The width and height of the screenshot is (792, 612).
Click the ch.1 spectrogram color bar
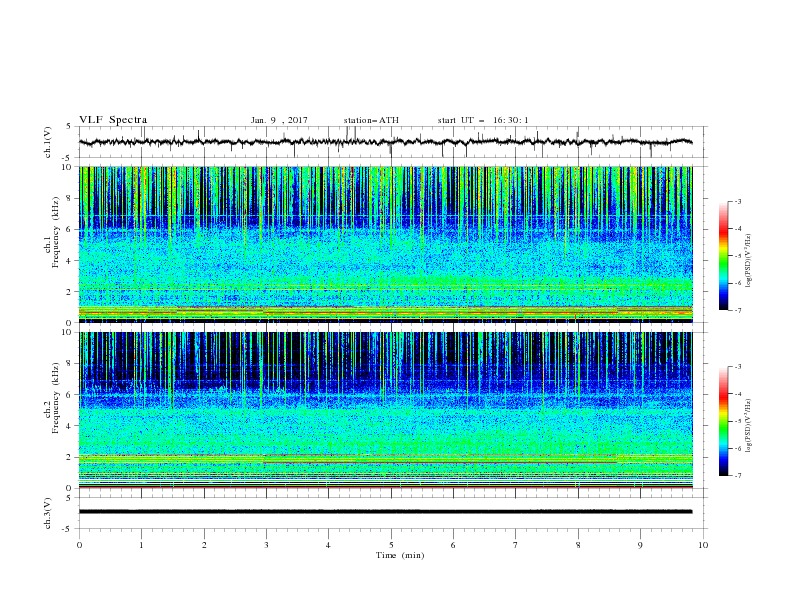(x=723, y=256)
